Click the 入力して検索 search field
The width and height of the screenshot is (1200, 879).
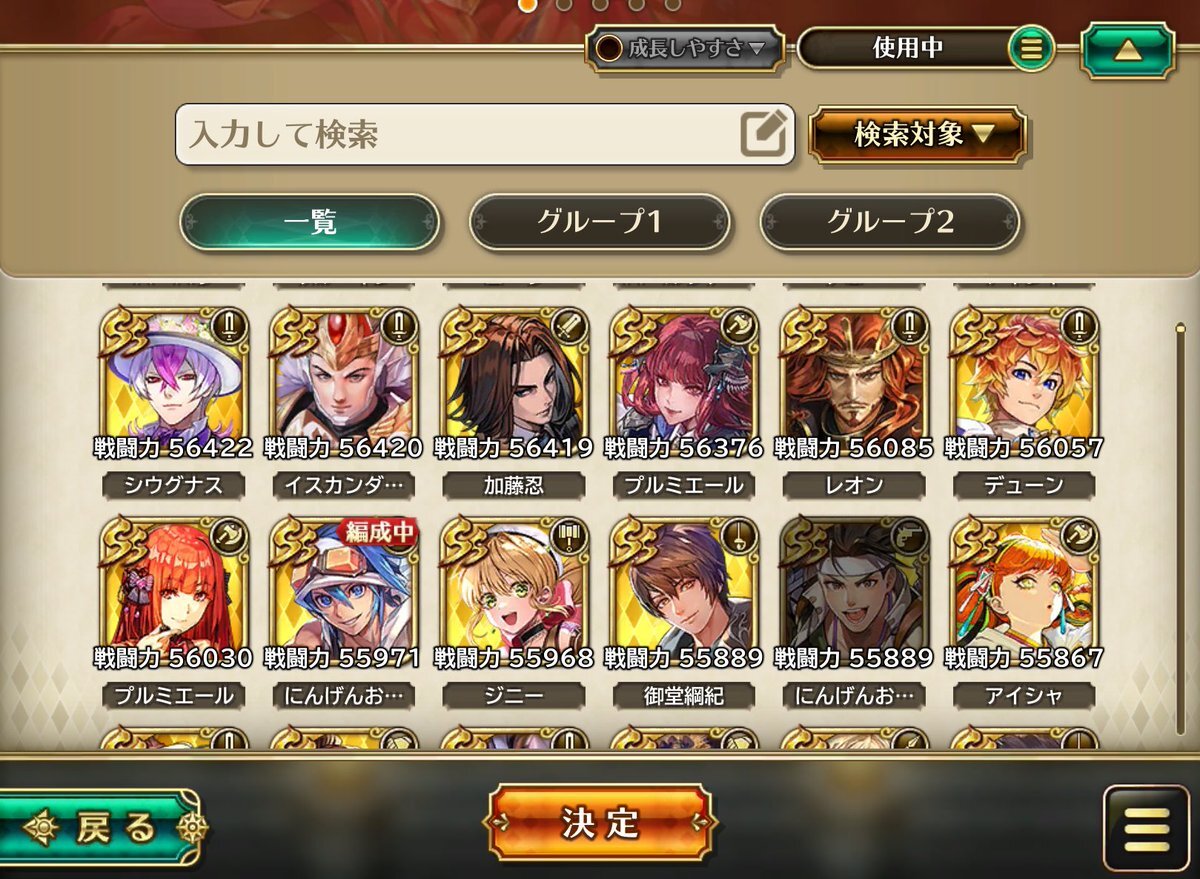click(x=485, y=134)
